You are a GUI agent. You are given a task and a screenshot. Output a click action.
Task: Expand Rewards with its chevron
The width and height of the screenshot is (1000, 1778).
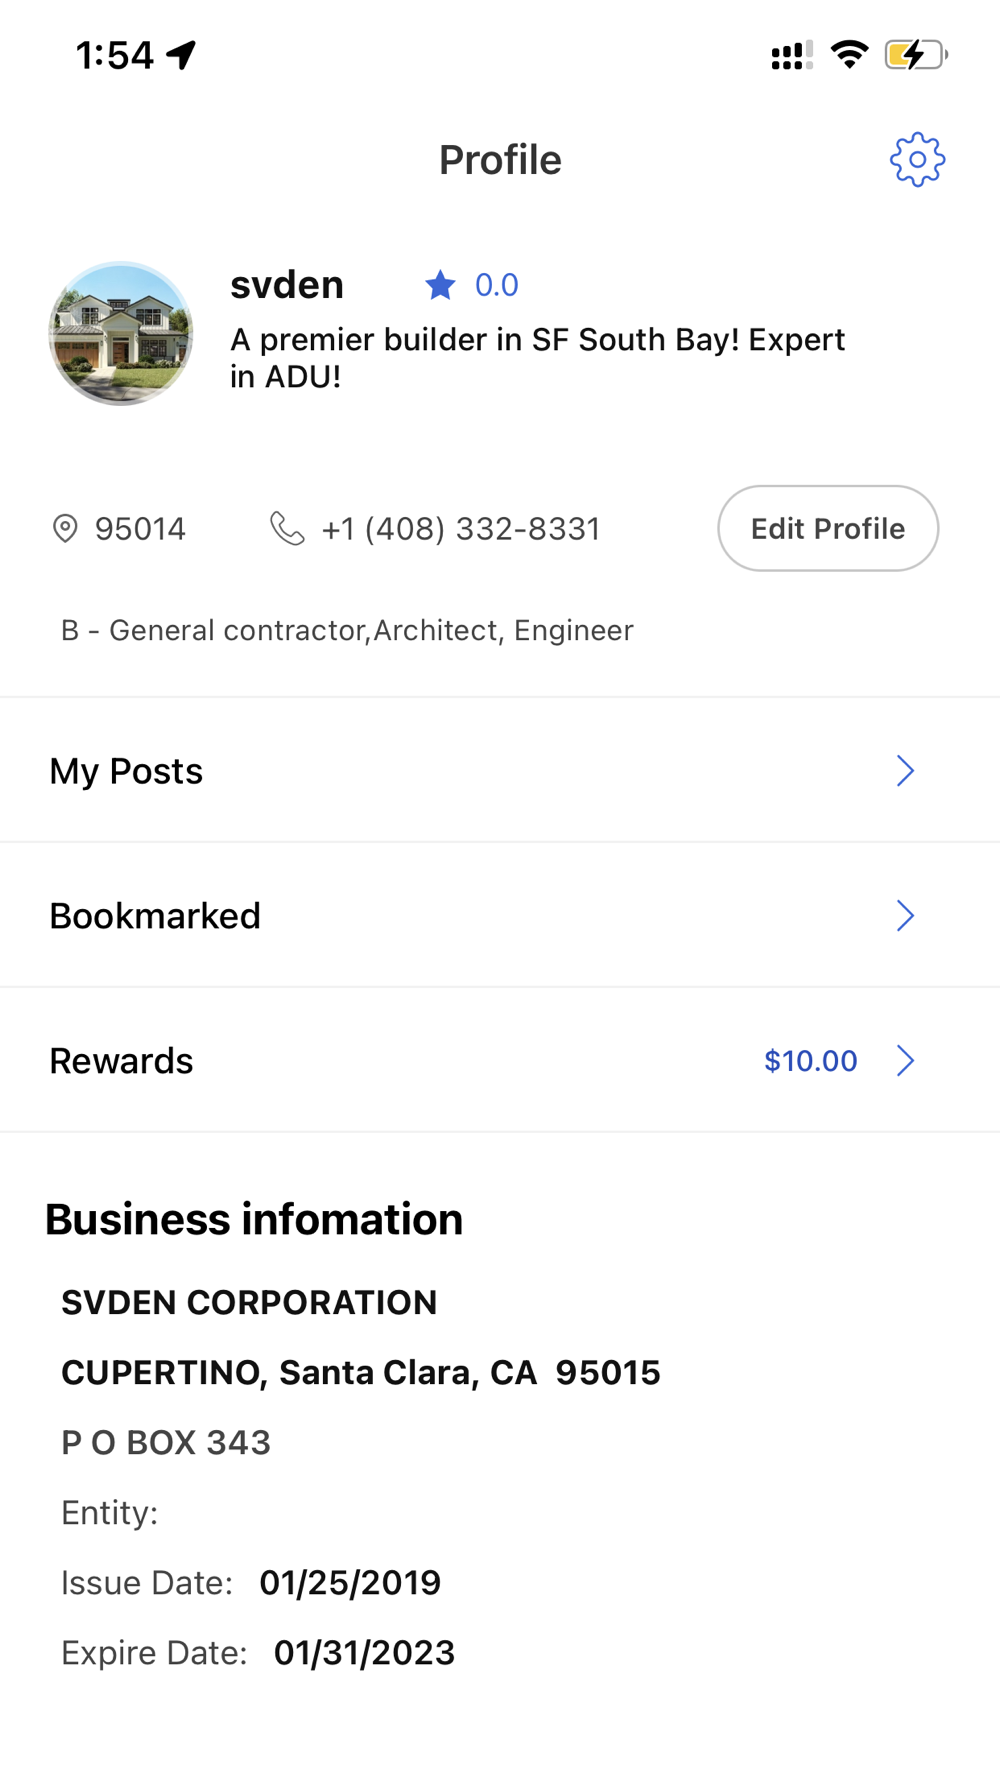[x=905, y=1061]
